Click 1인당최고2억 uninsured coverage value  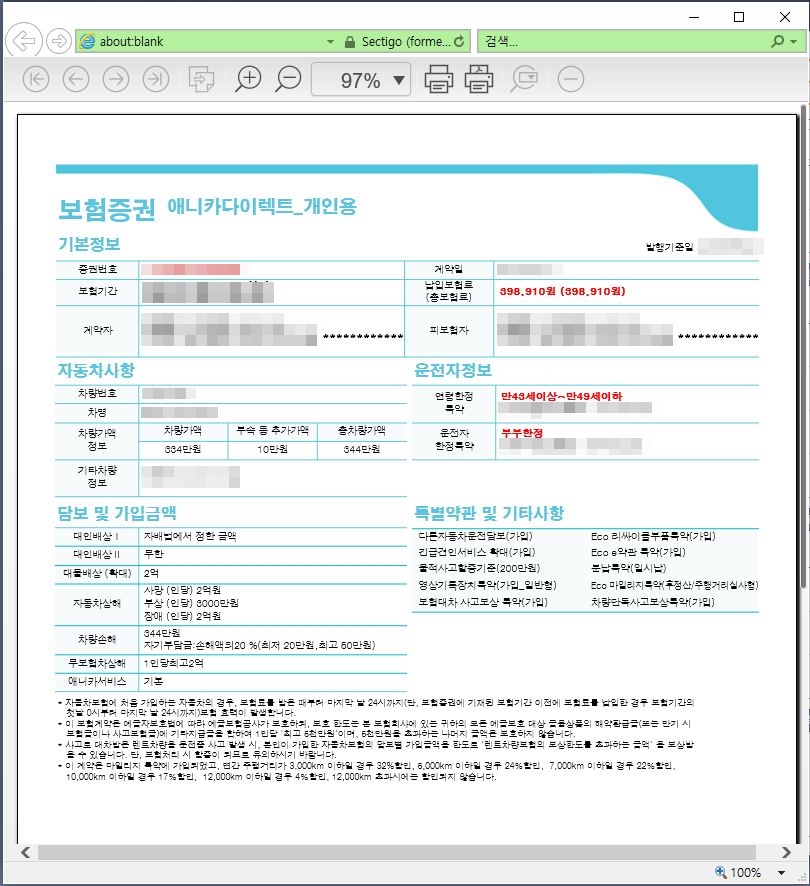click(x=174, y=663)
